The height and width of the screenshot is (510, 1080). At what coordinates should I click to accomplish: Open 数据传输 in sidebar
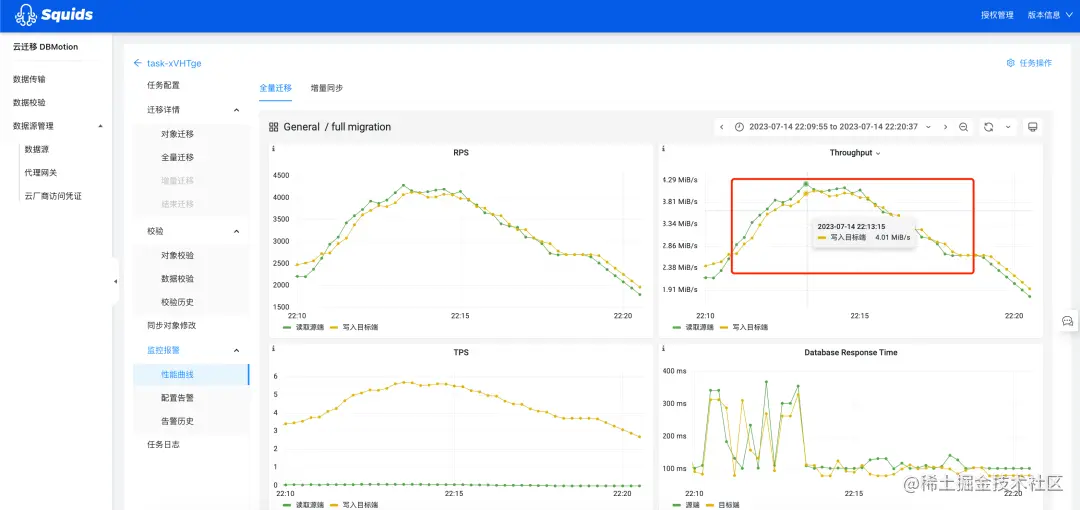pos(30,79)
